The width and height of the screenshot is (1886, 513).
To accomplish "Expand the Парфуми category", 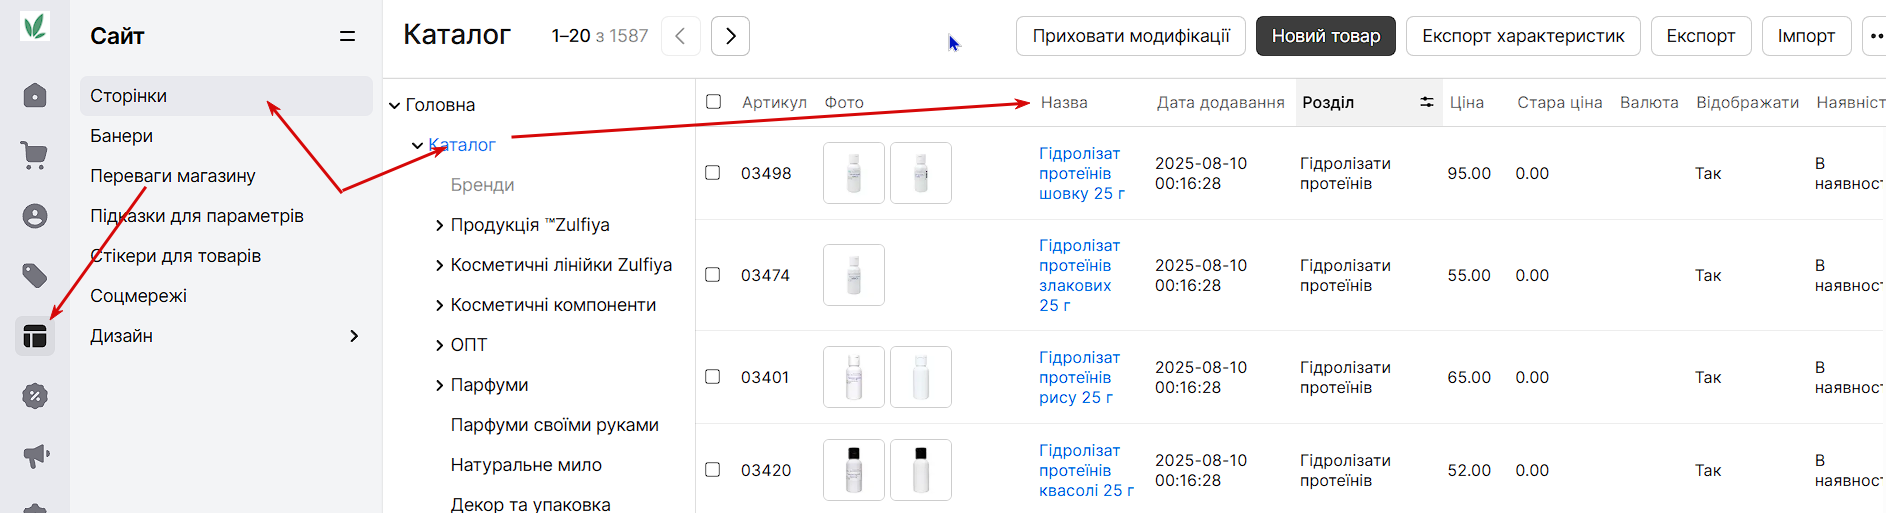I will (x=439, y=385).
